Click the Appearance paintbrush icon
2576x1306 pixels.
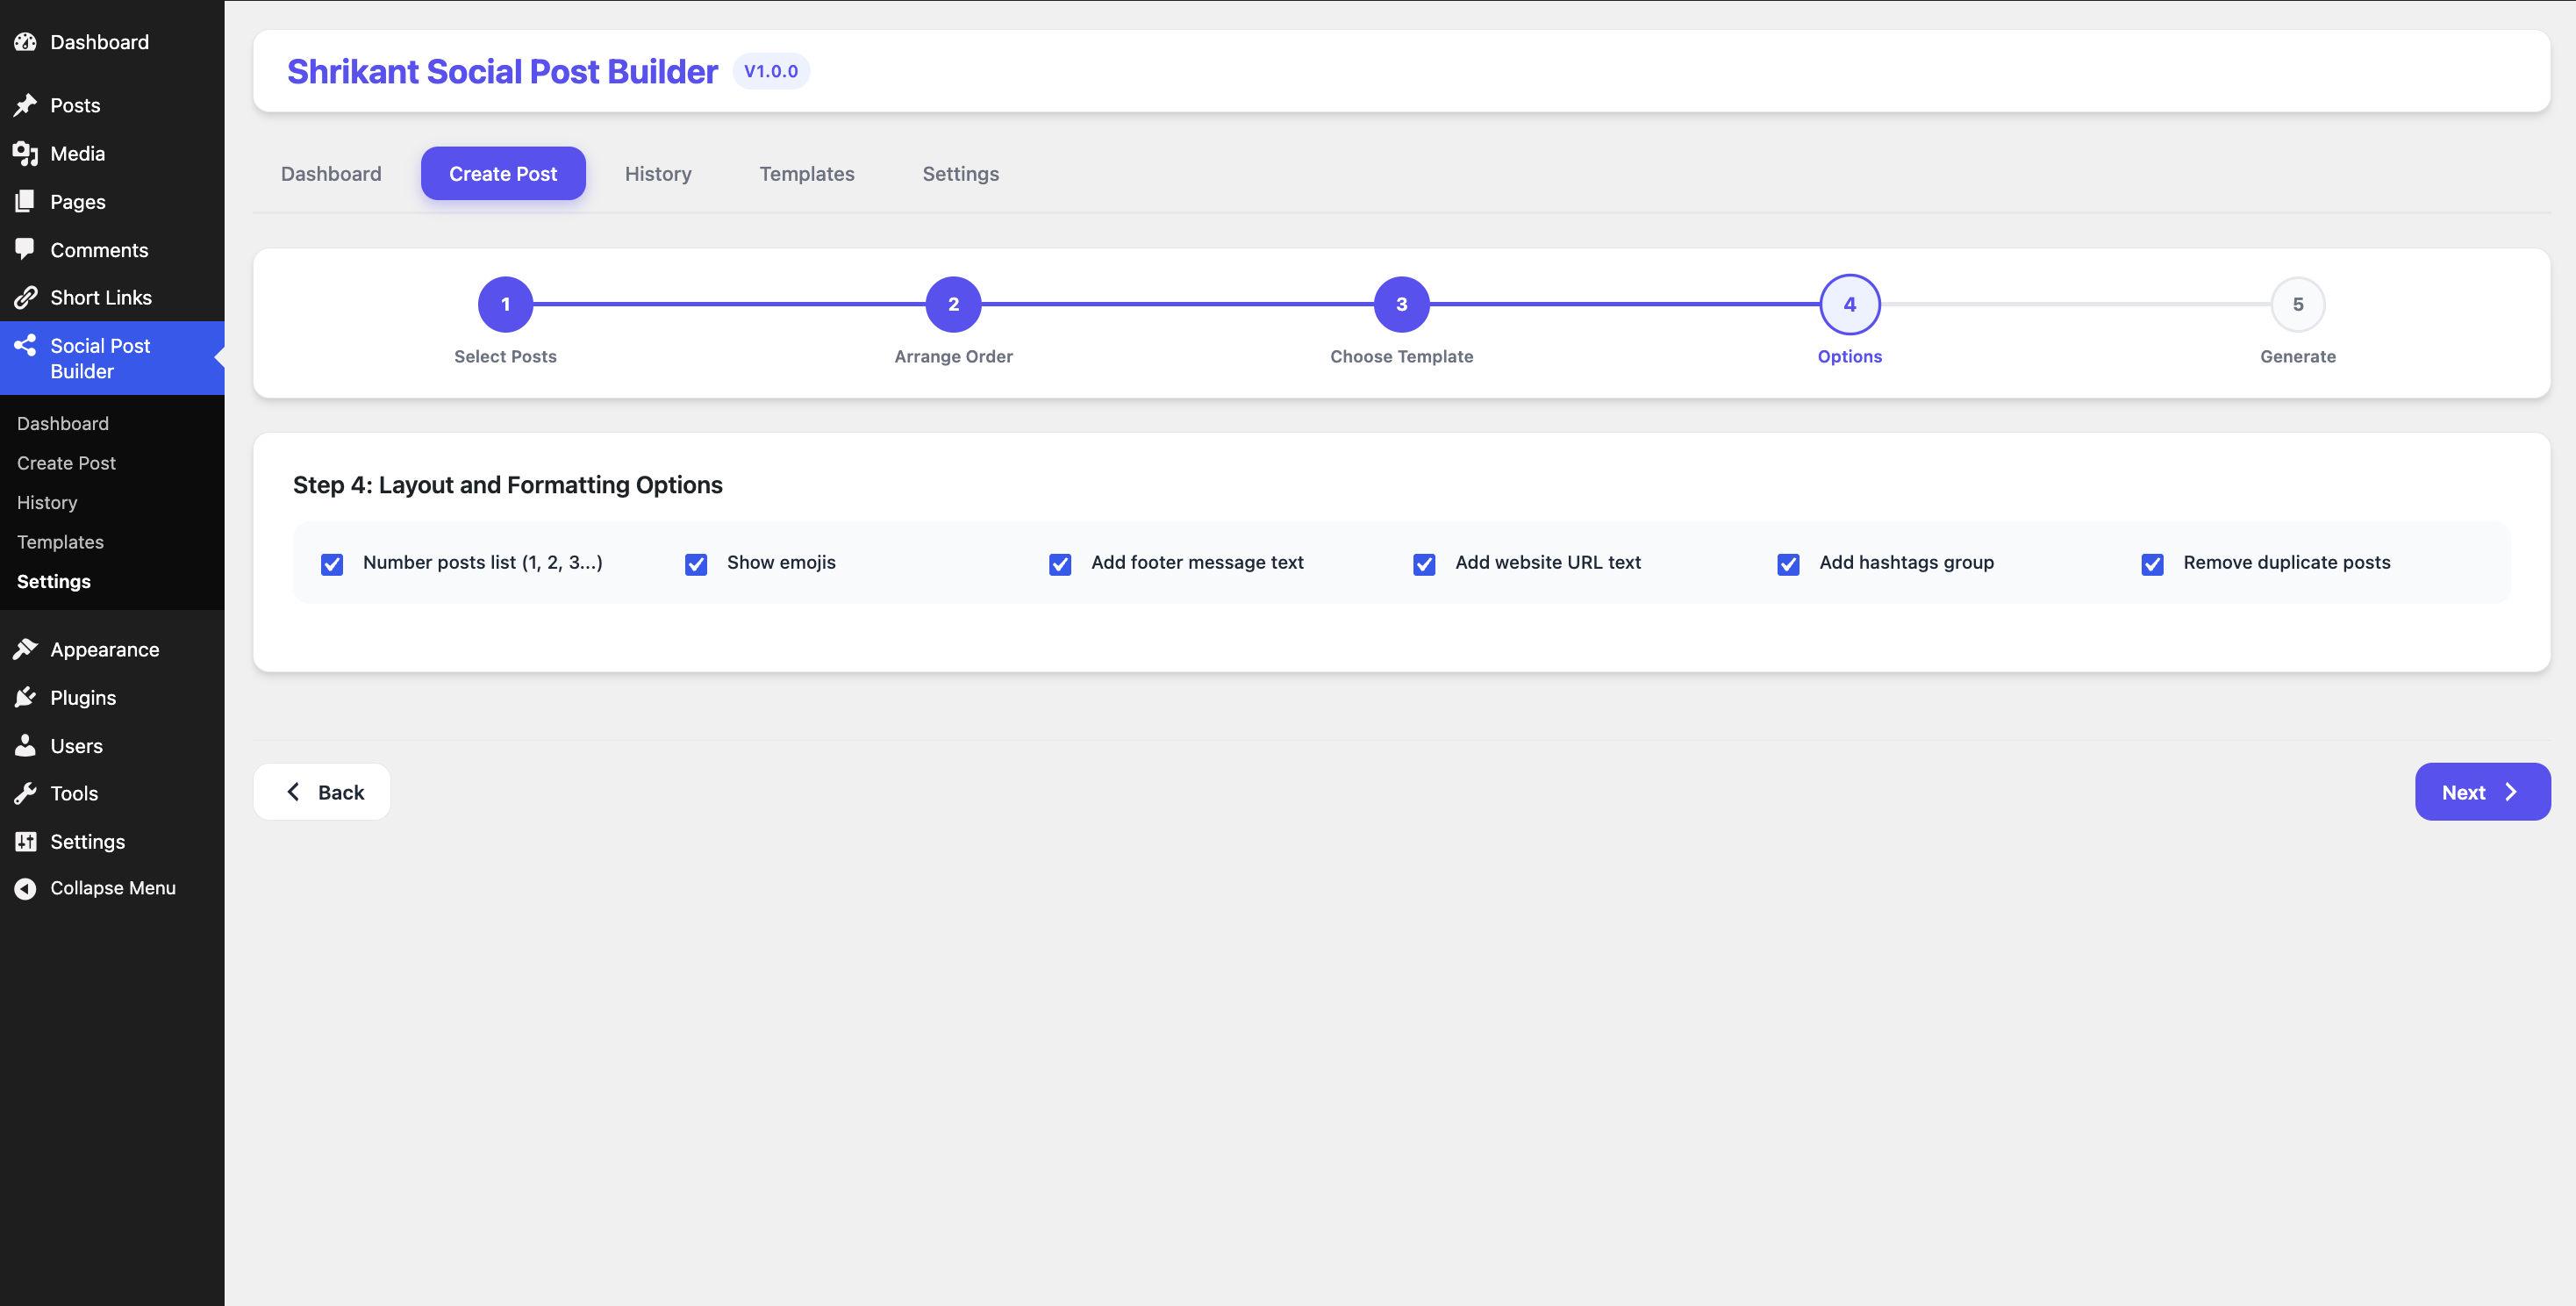tap(25, 649)
